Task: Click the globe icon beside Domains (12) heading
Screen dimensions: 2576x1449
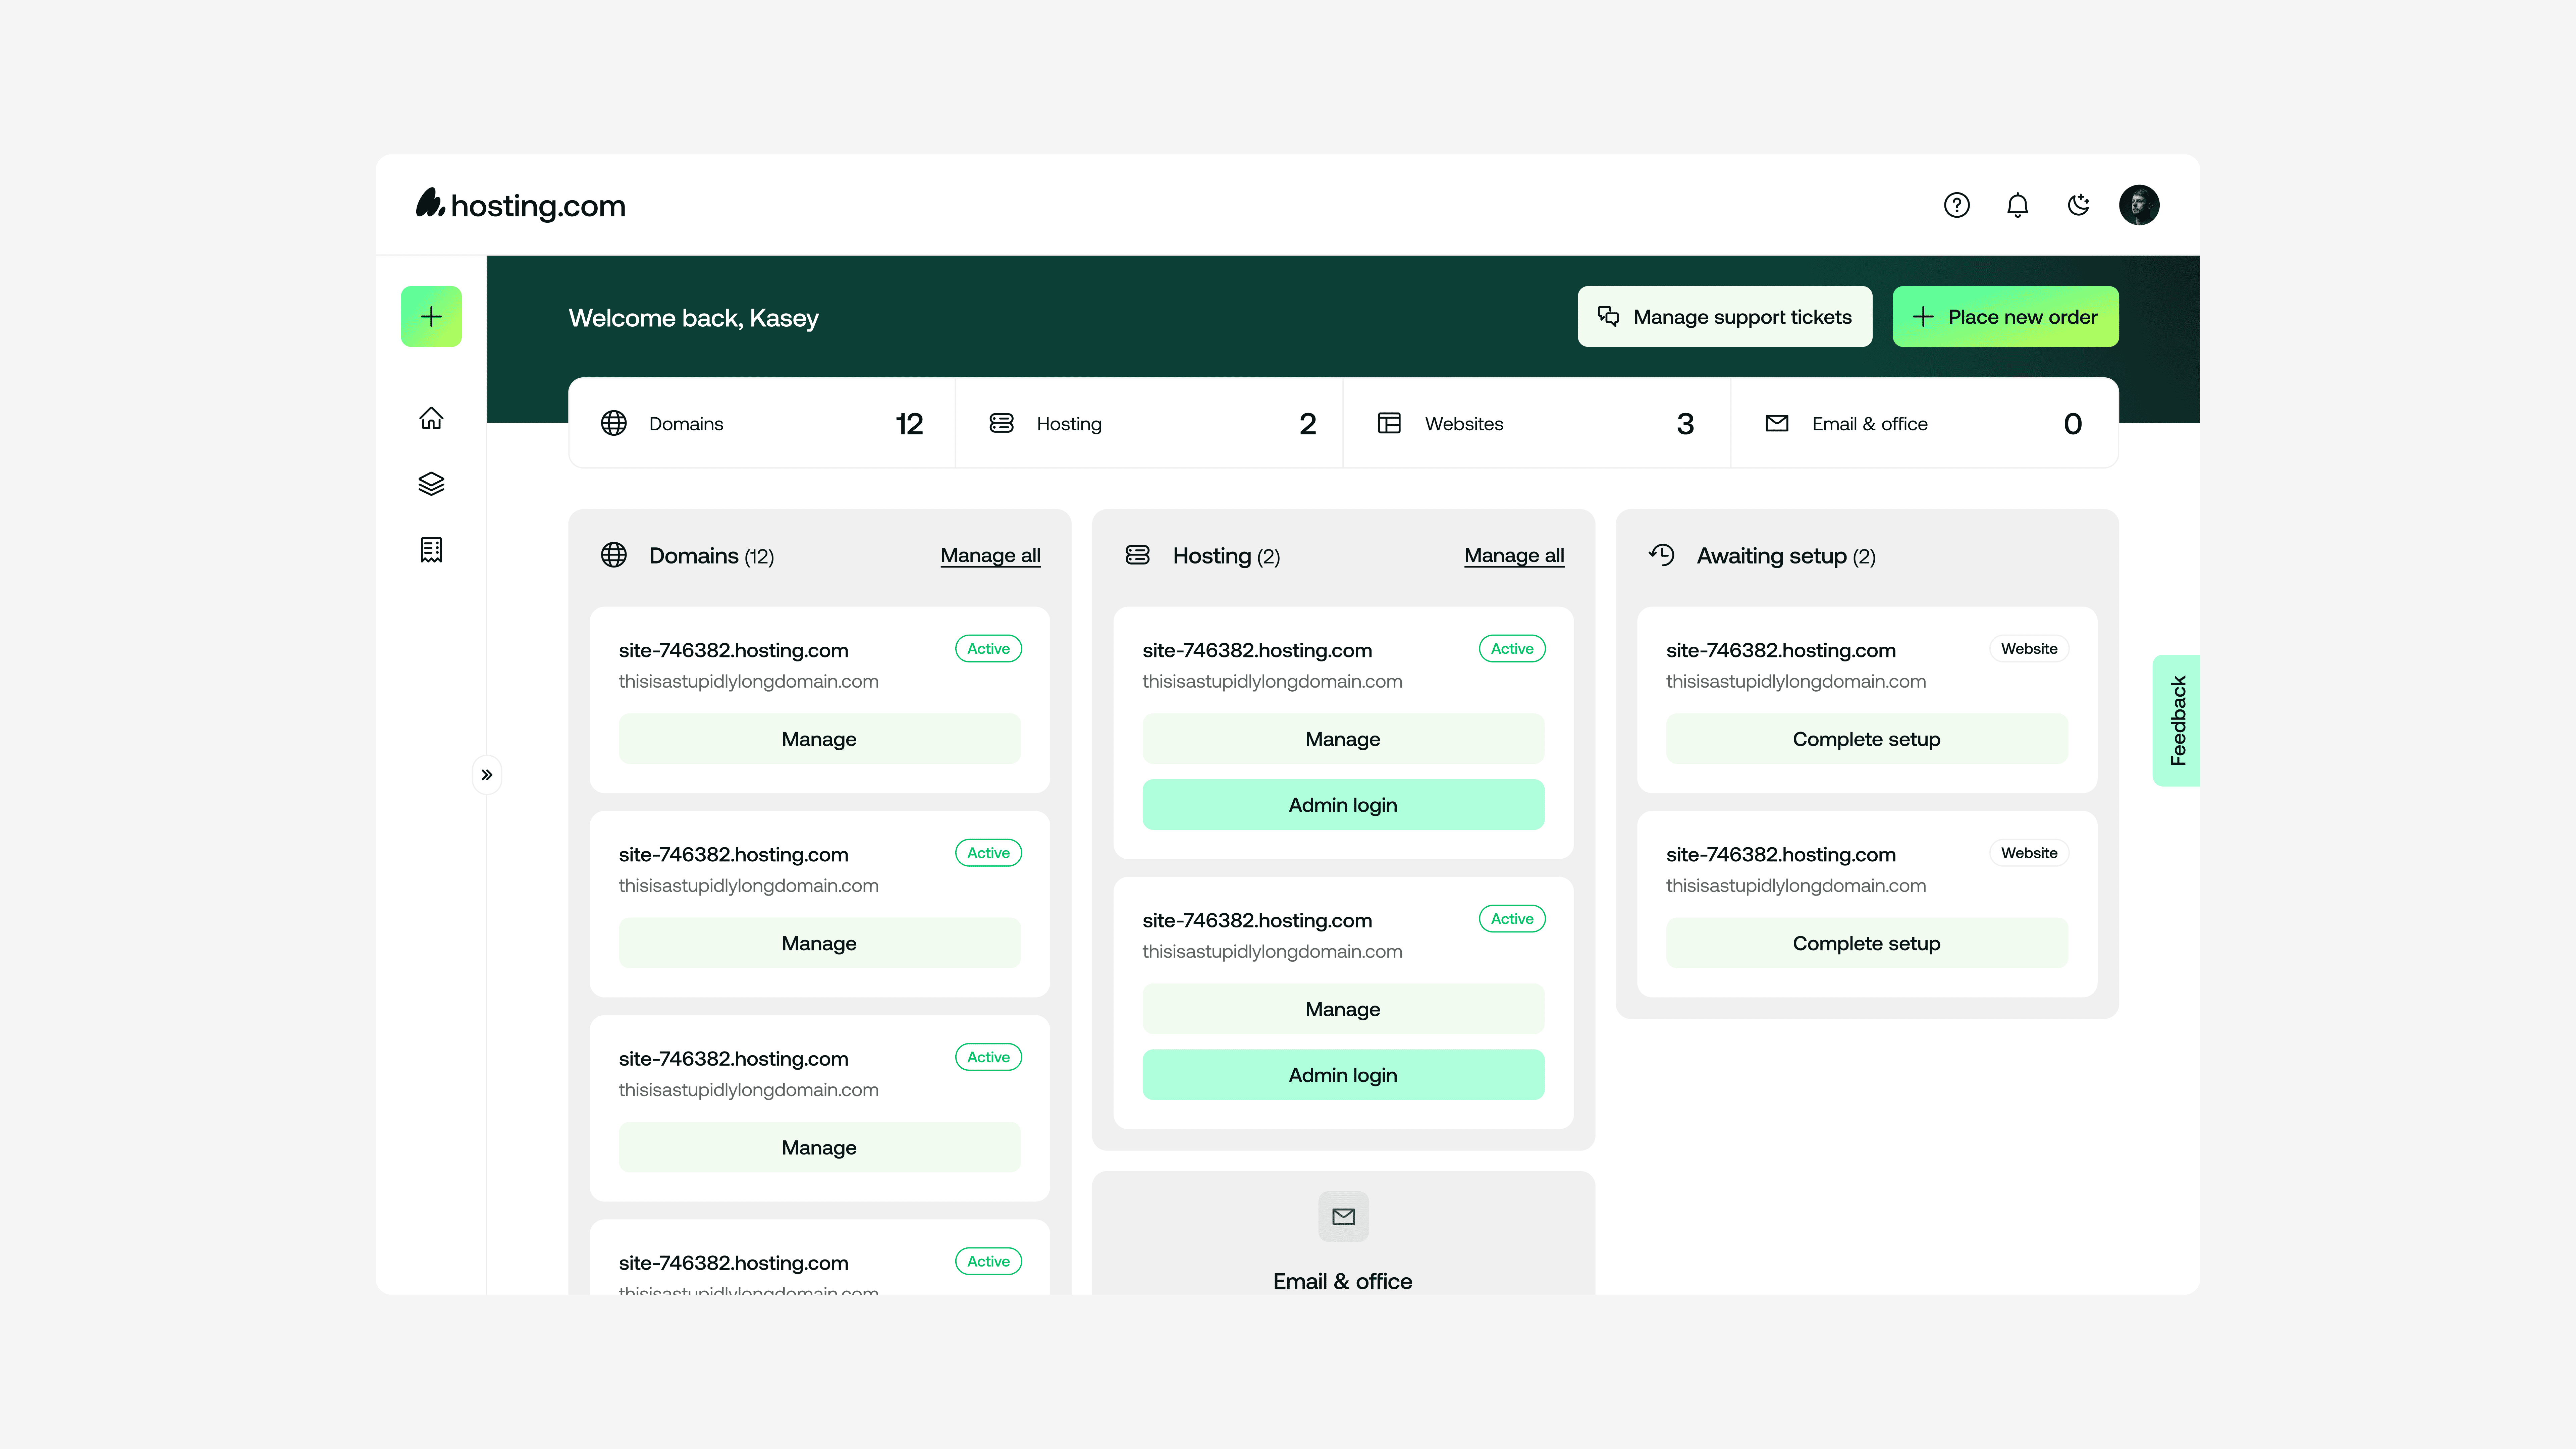Action: tap(614, 555)
